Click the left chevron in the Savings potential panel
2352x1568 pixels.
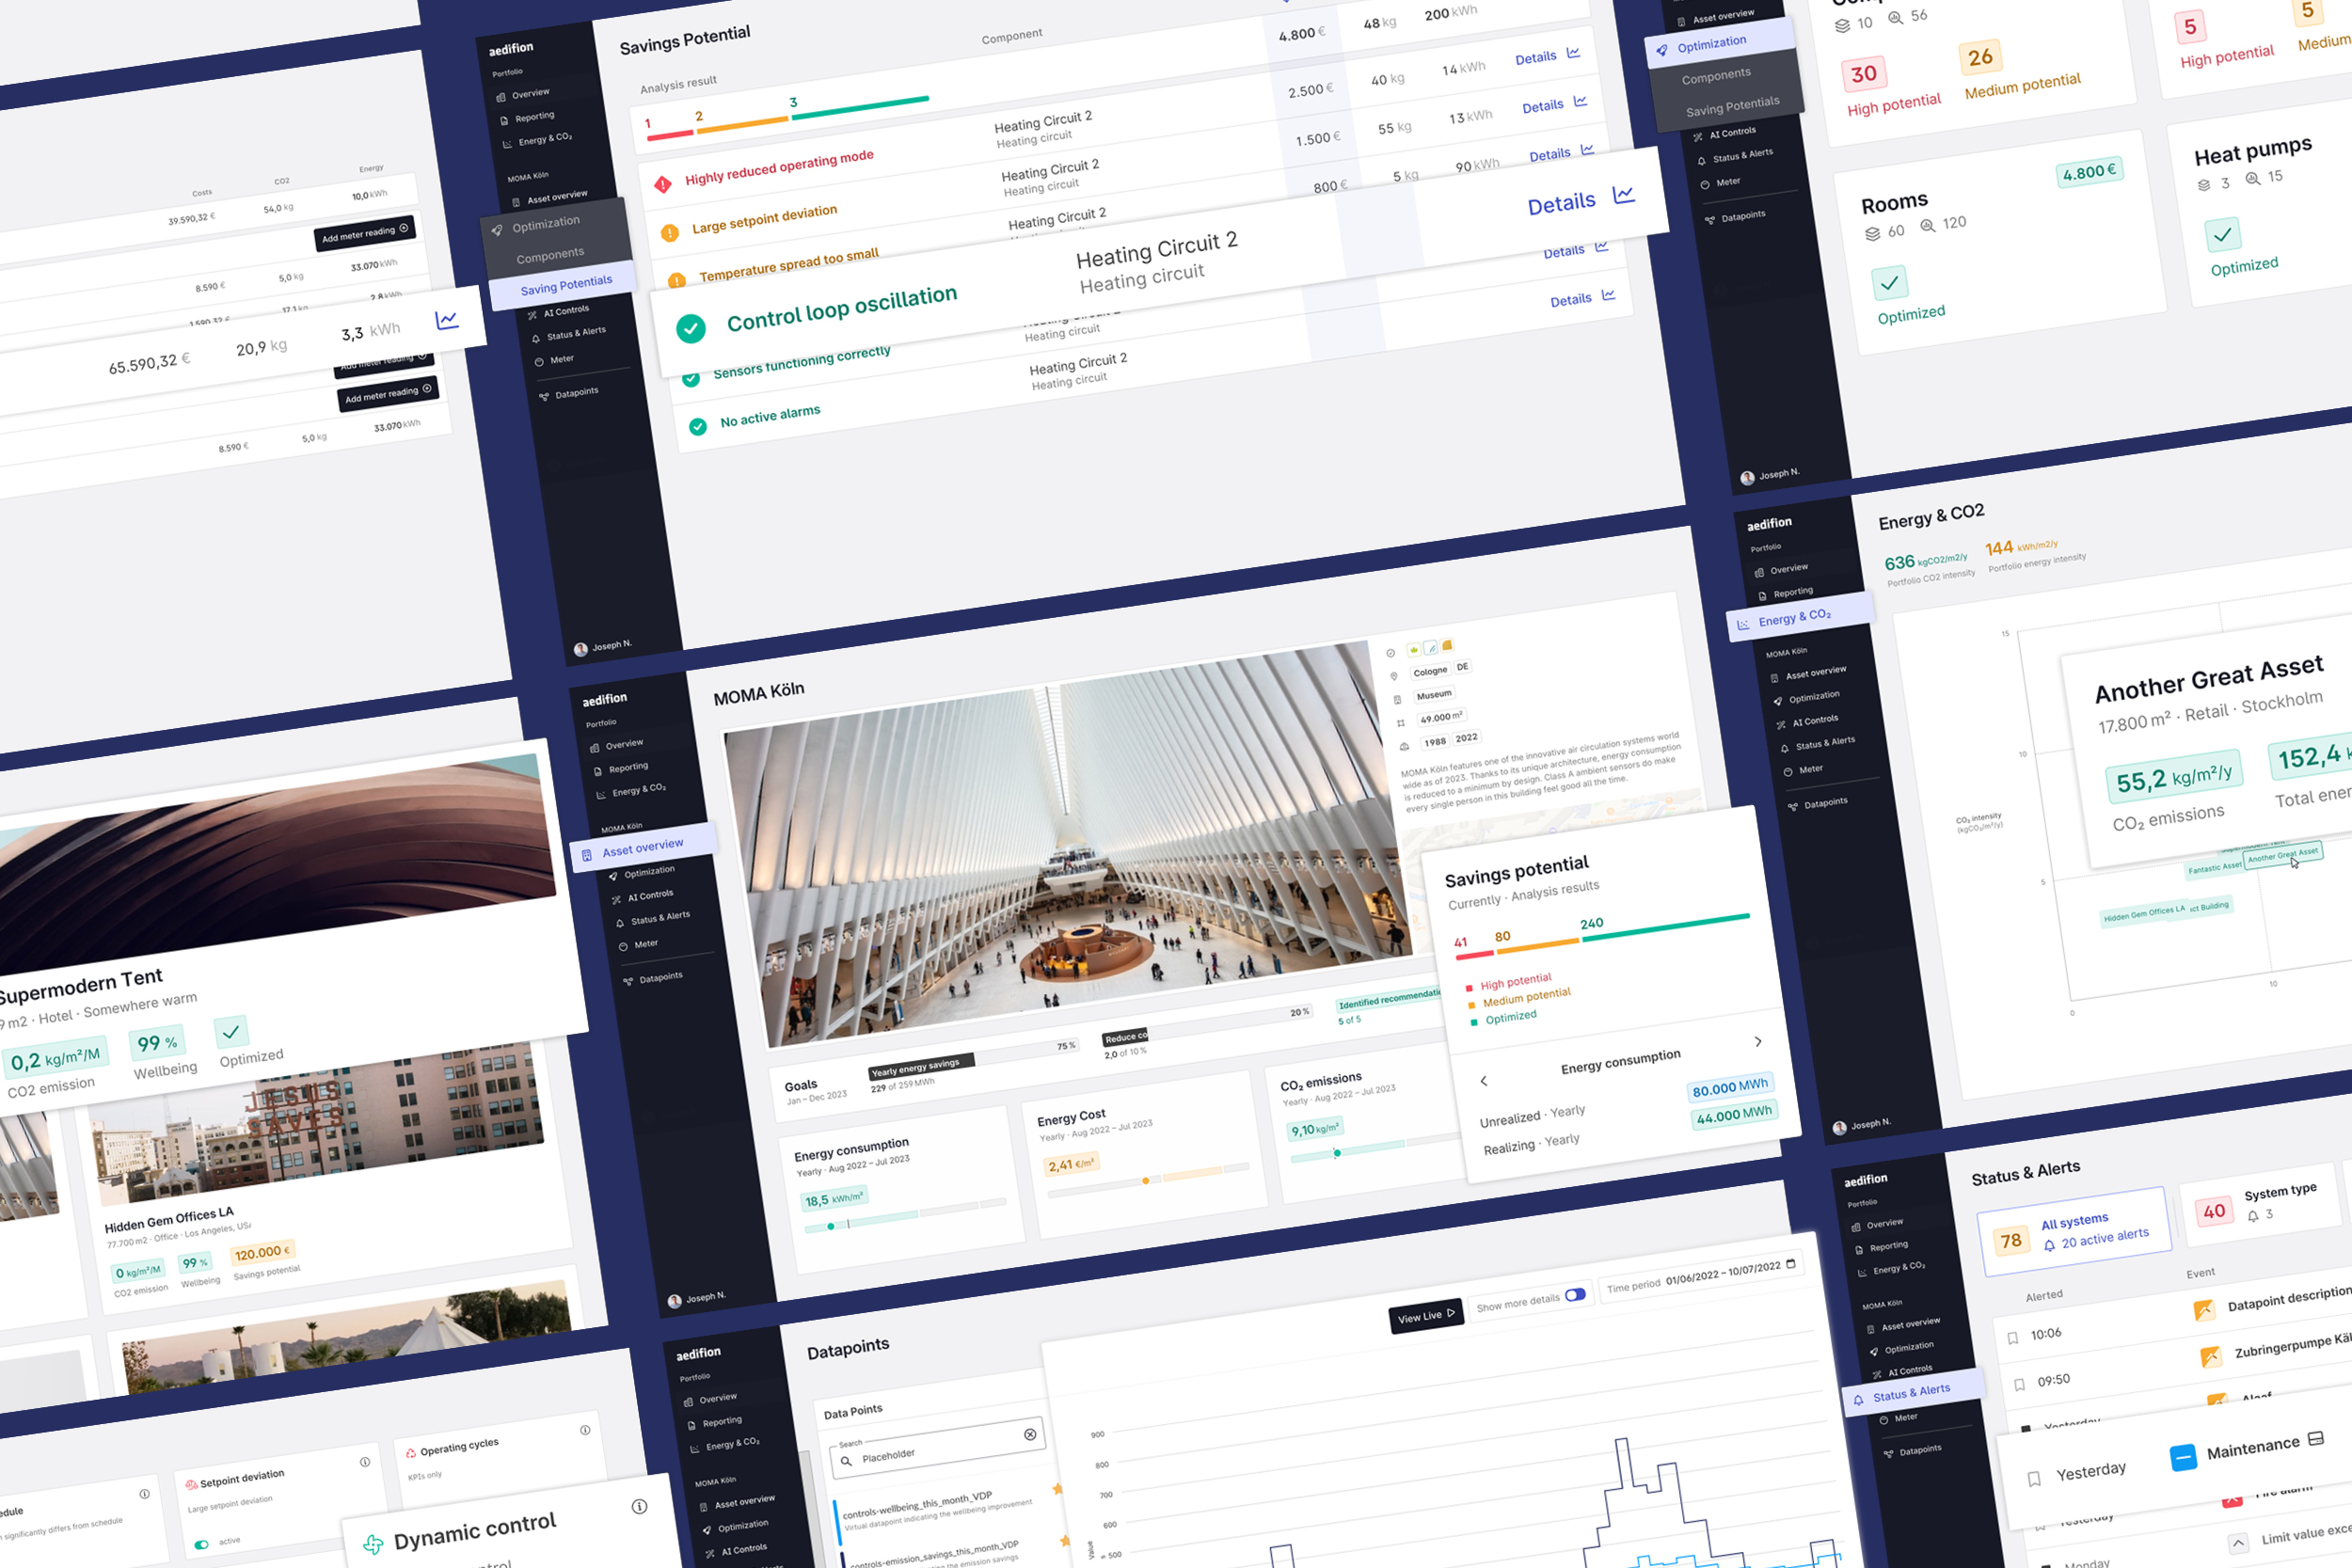pyautogui.click(x=1483, y=1081)
